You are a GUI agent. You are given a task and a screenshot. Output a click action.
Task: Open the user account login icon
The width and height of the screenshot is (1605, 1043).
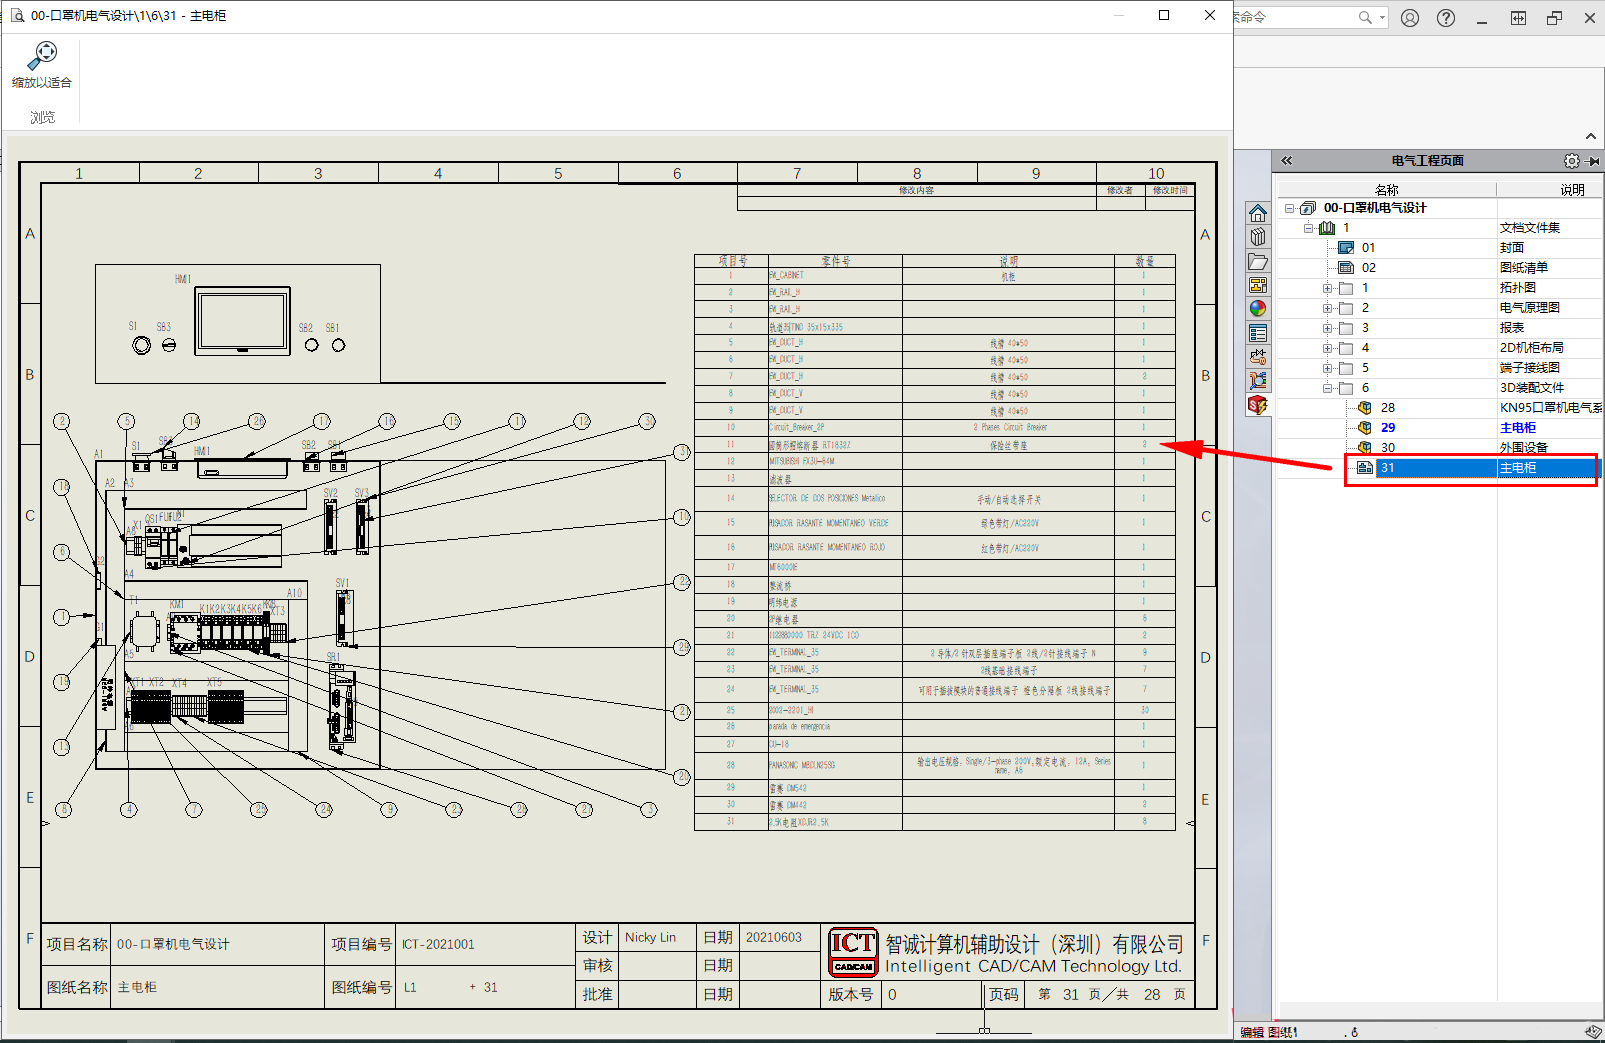pos(1410,18)
